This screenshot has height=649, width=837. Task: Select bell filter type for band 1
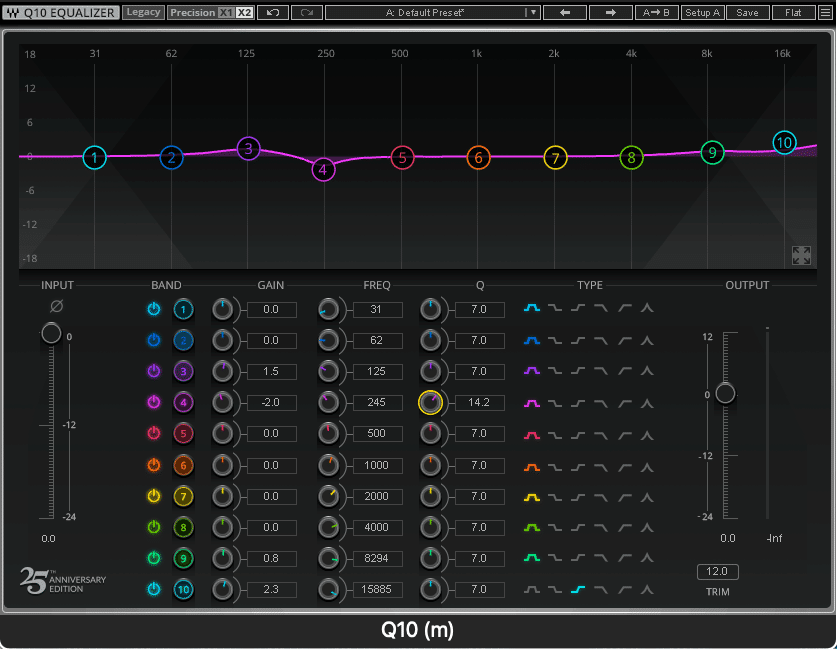tap(532, 308)
